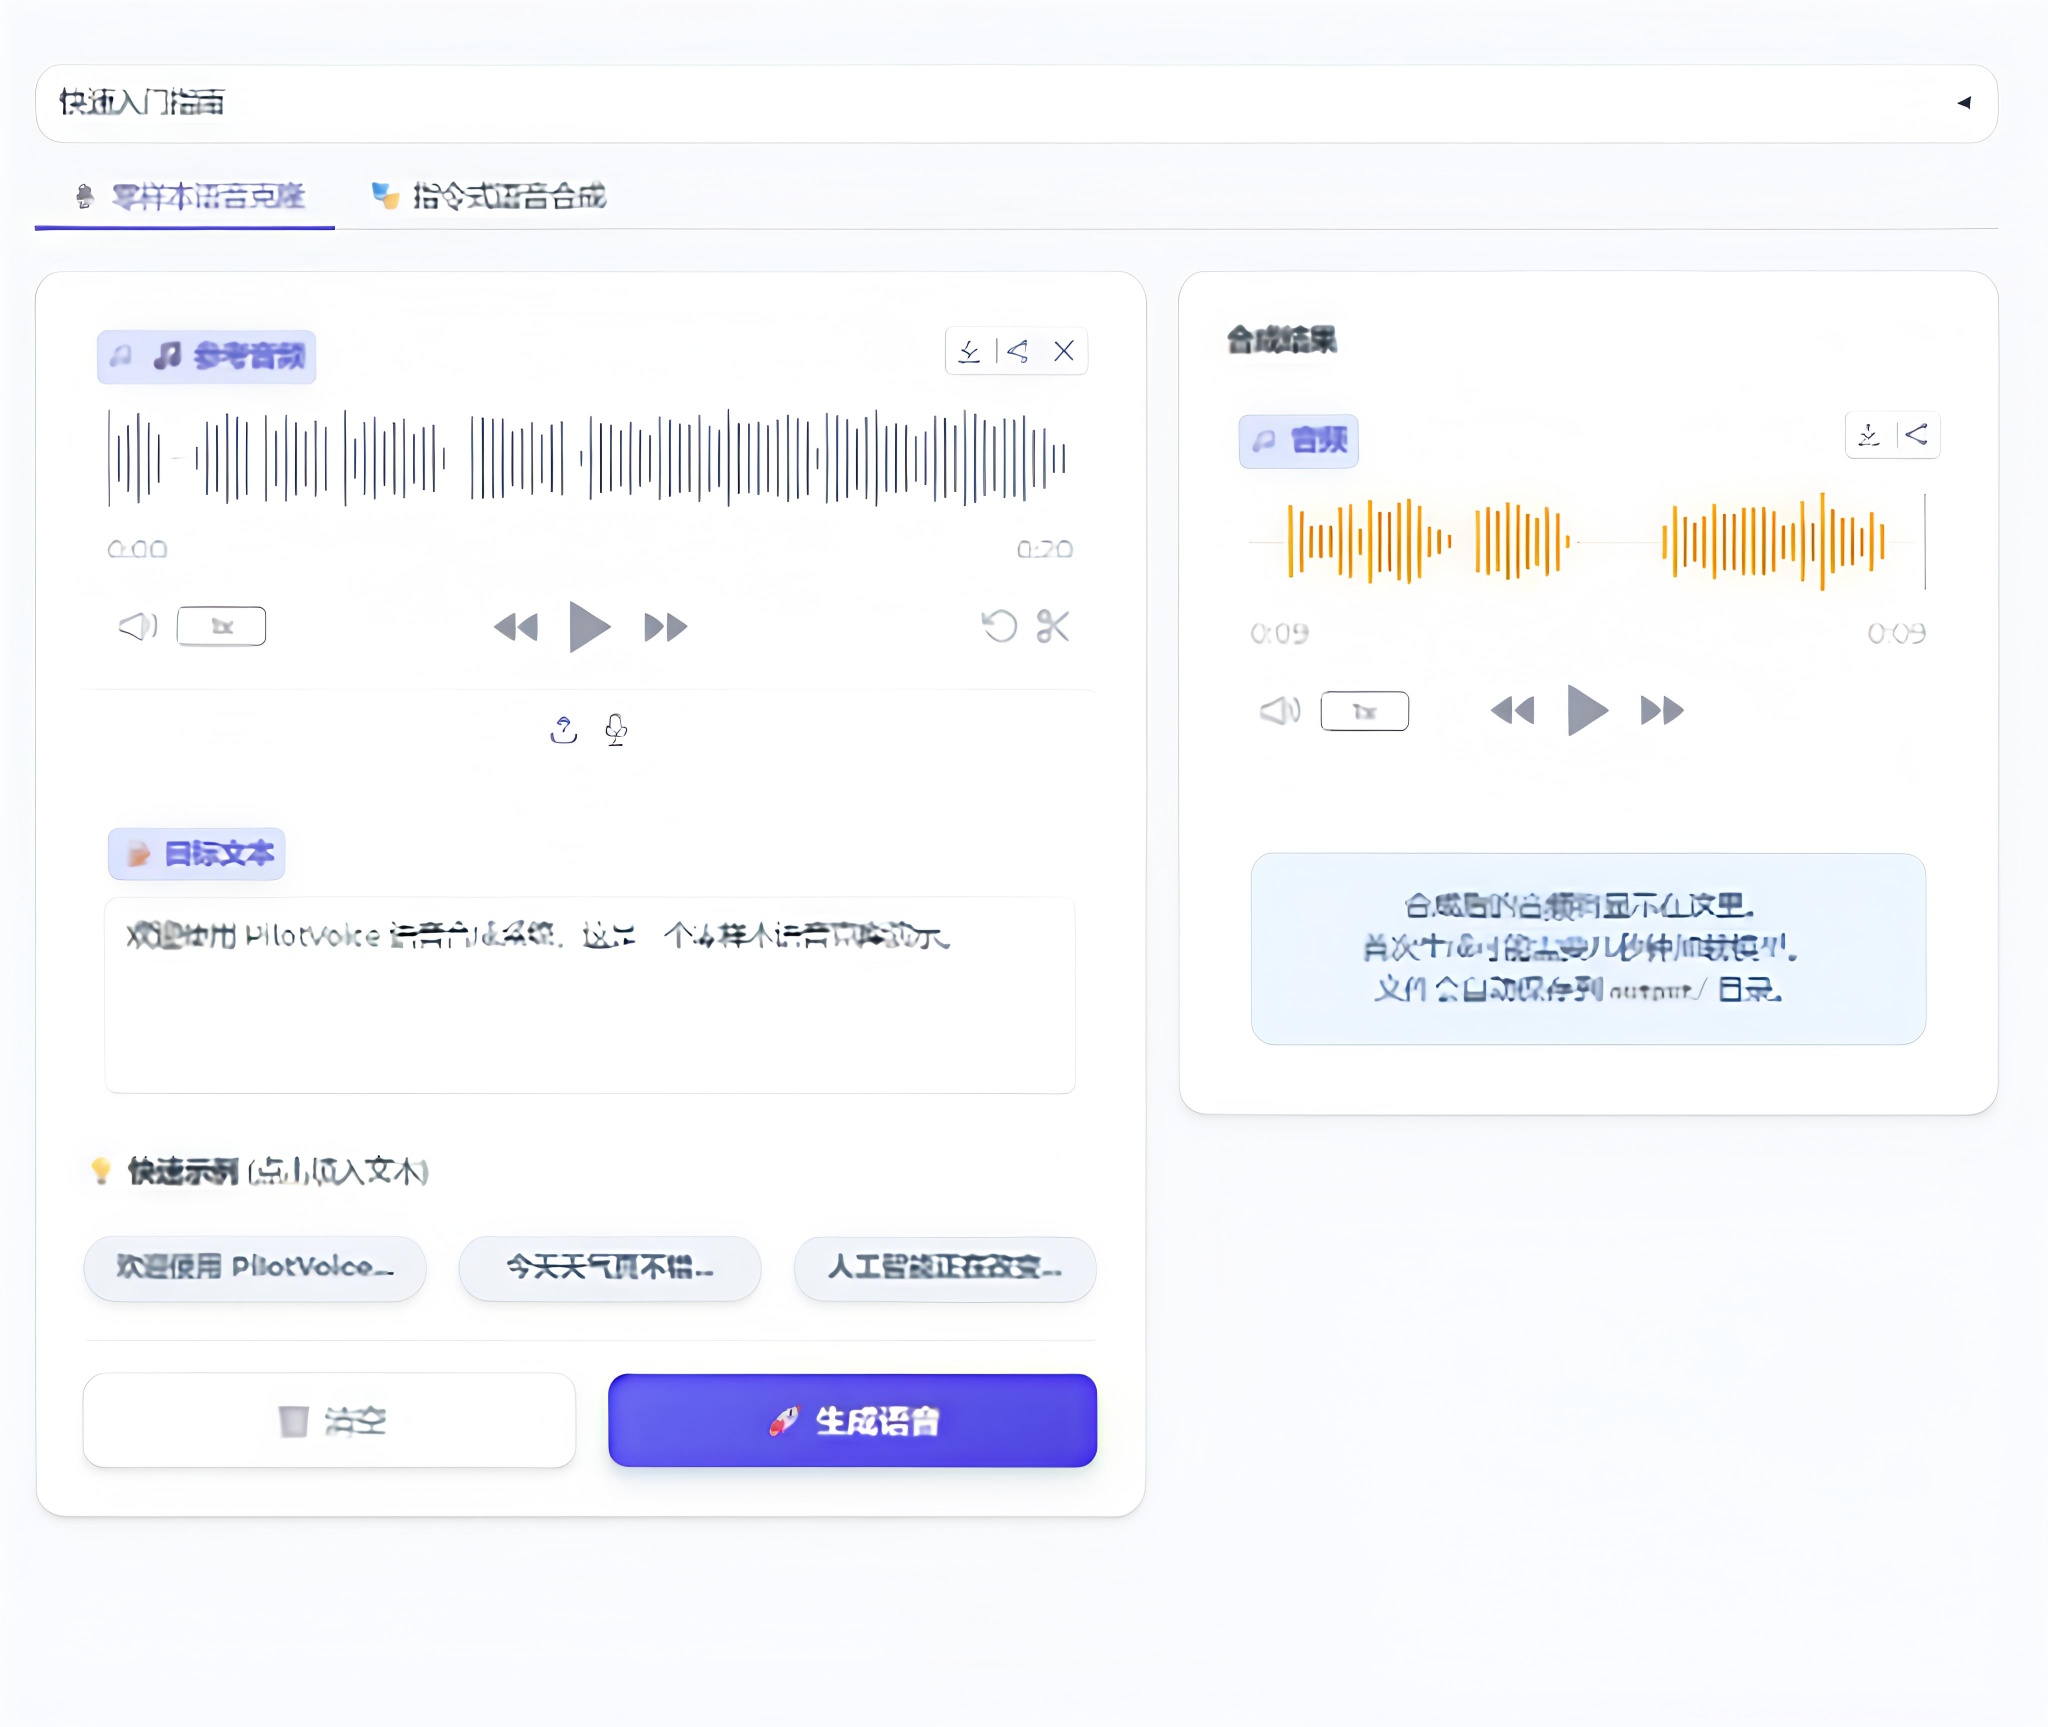Fast-forward the result audio

click(1662, 711)
